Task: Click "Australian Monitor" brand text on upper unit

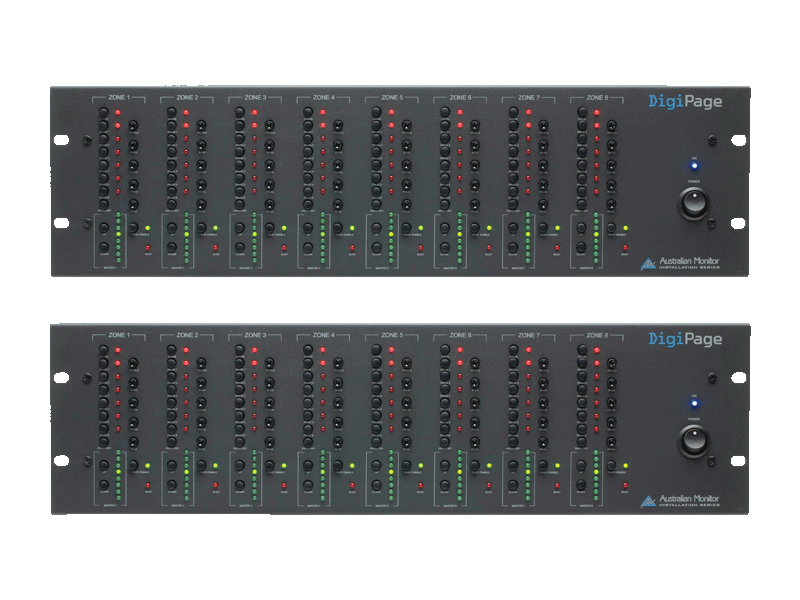Action: pyautogui.click(x=689, y=261)
